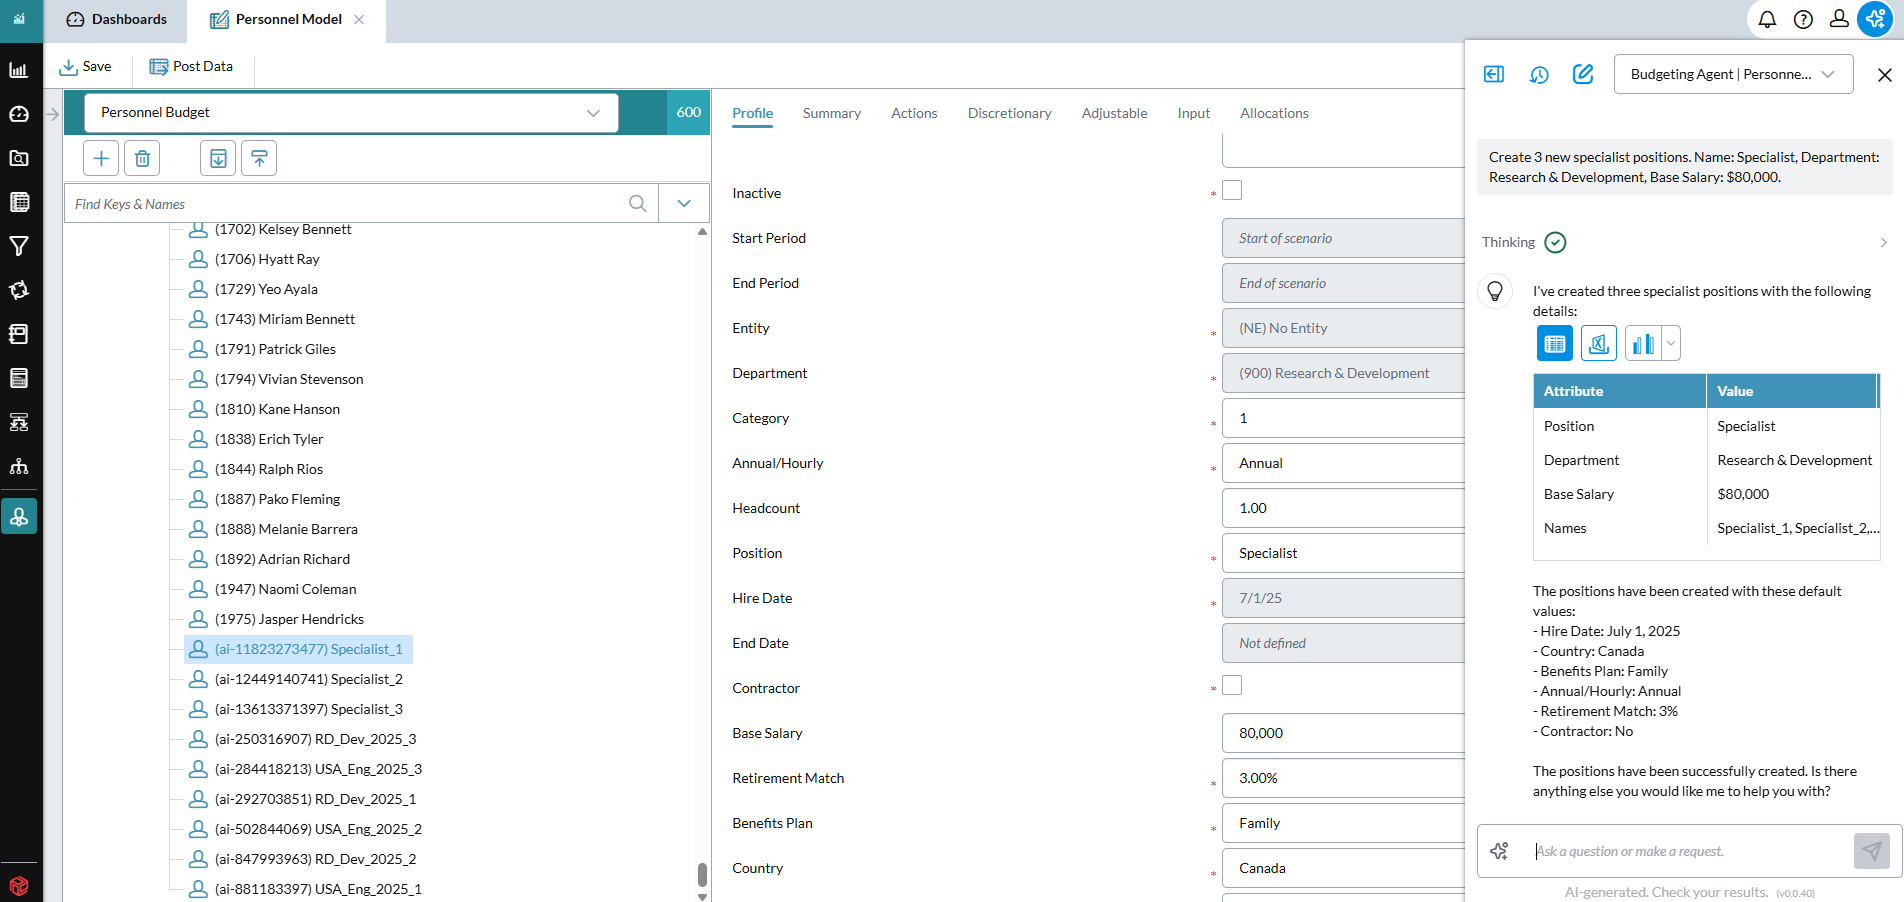
Task: Open the notifications bell
Action: point(1768,19)
